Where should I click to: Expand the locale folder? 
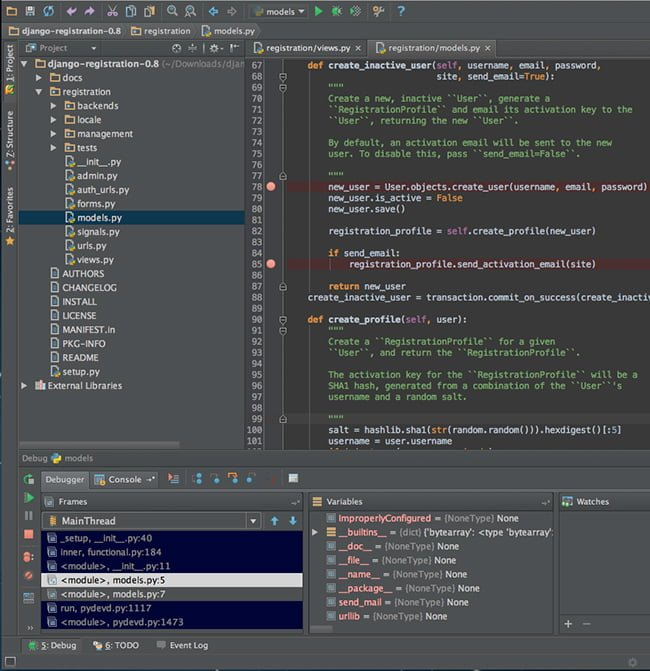coord(53,120)
